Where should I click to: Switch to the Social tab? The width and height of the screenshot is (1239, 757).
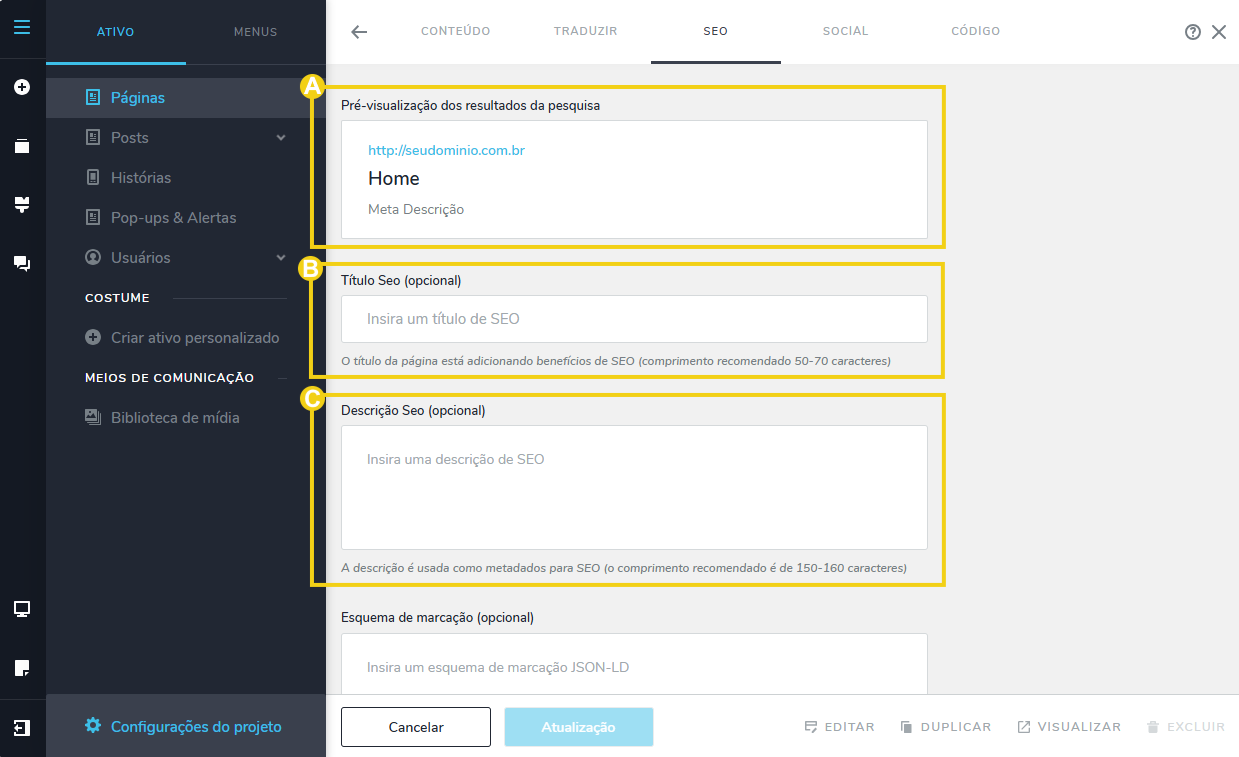coord(845,32)
